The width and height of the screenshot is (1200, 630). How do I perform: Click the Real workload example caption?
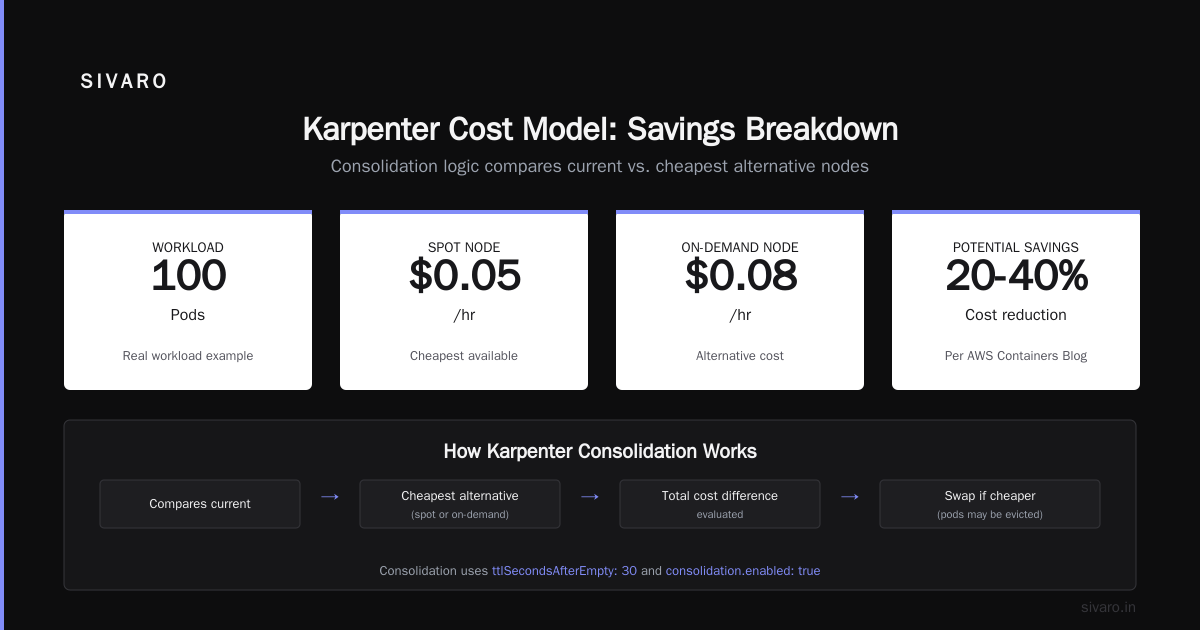(188, 355)
